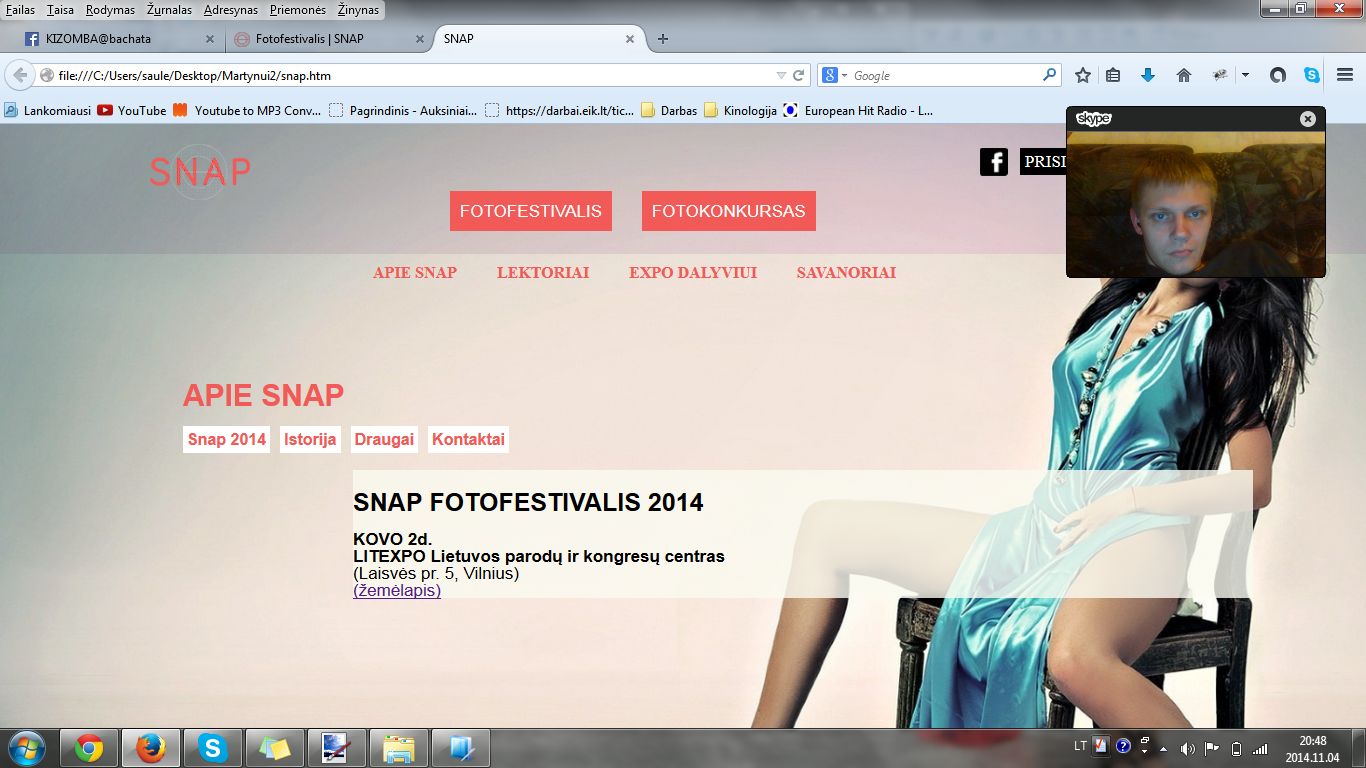Click the FOTOFESTIVALIS button

[x=531, y=211]
